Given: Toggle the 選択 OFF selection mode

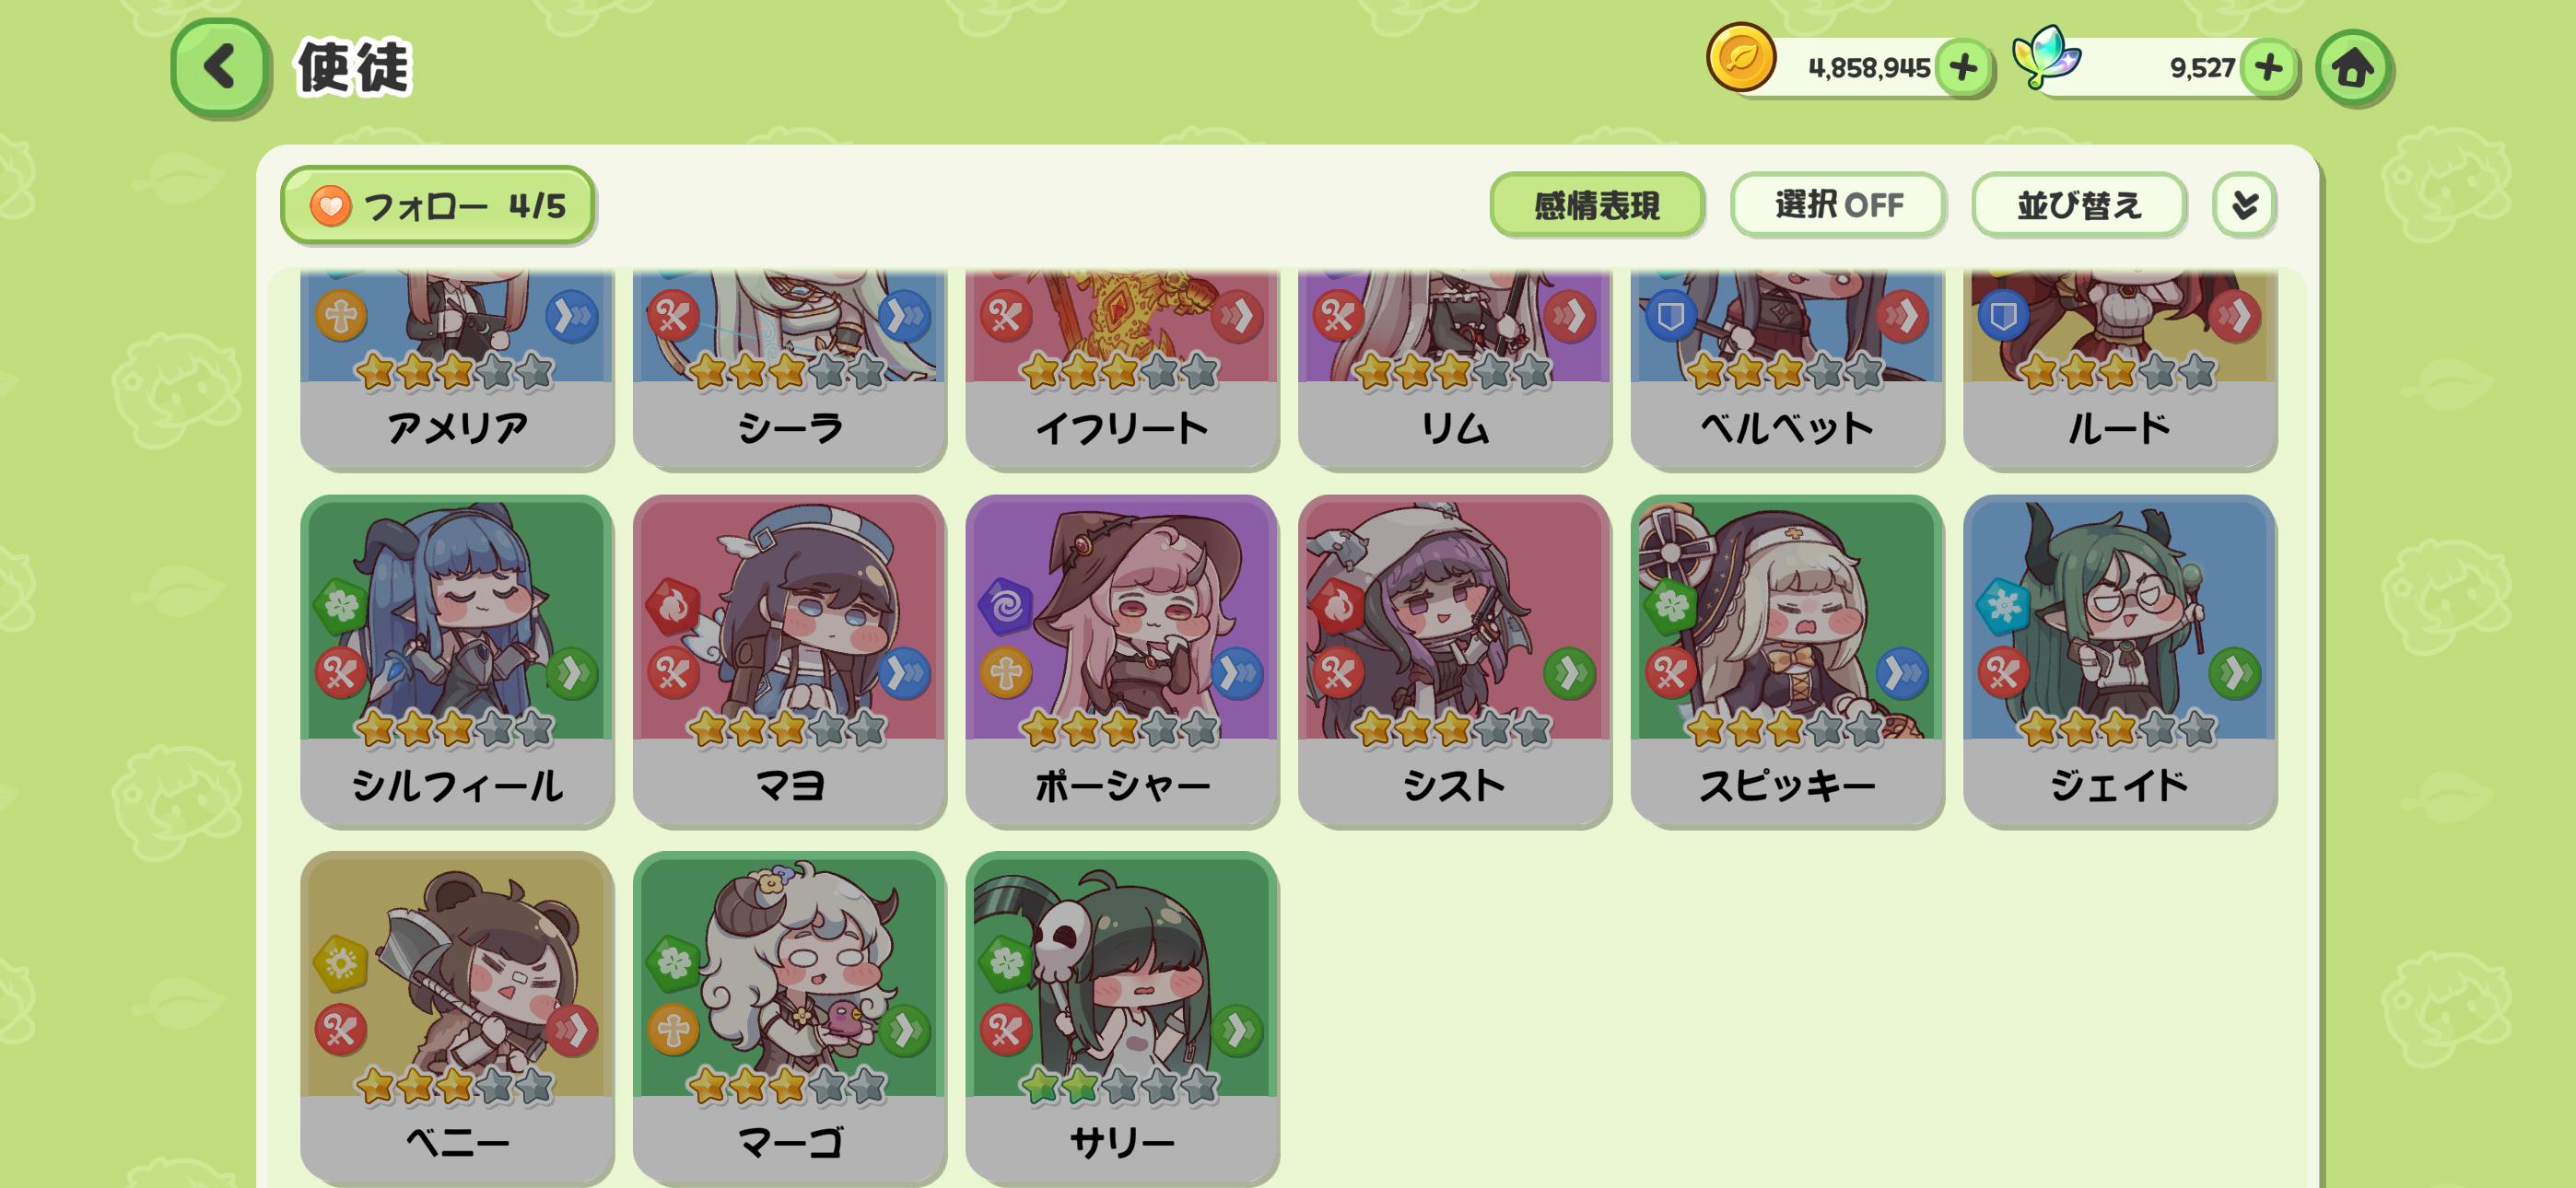Looking at the screenshot, I should 1838,205.
